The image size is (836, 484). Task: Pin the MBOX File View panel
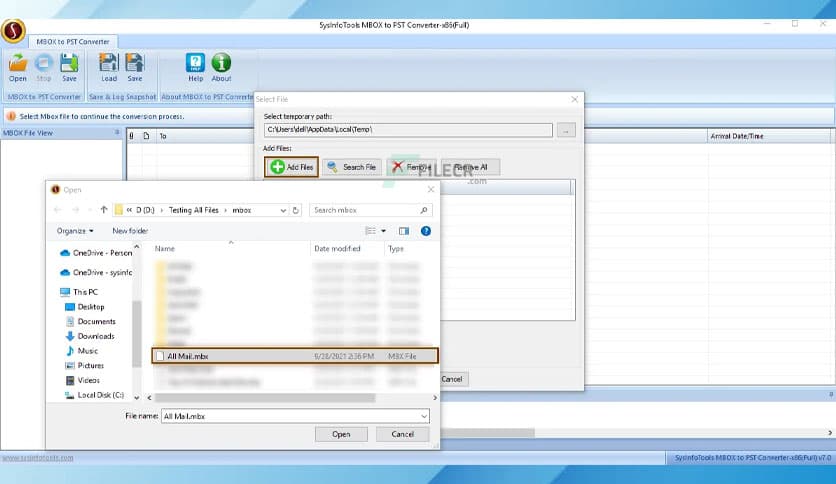(117, 132)
